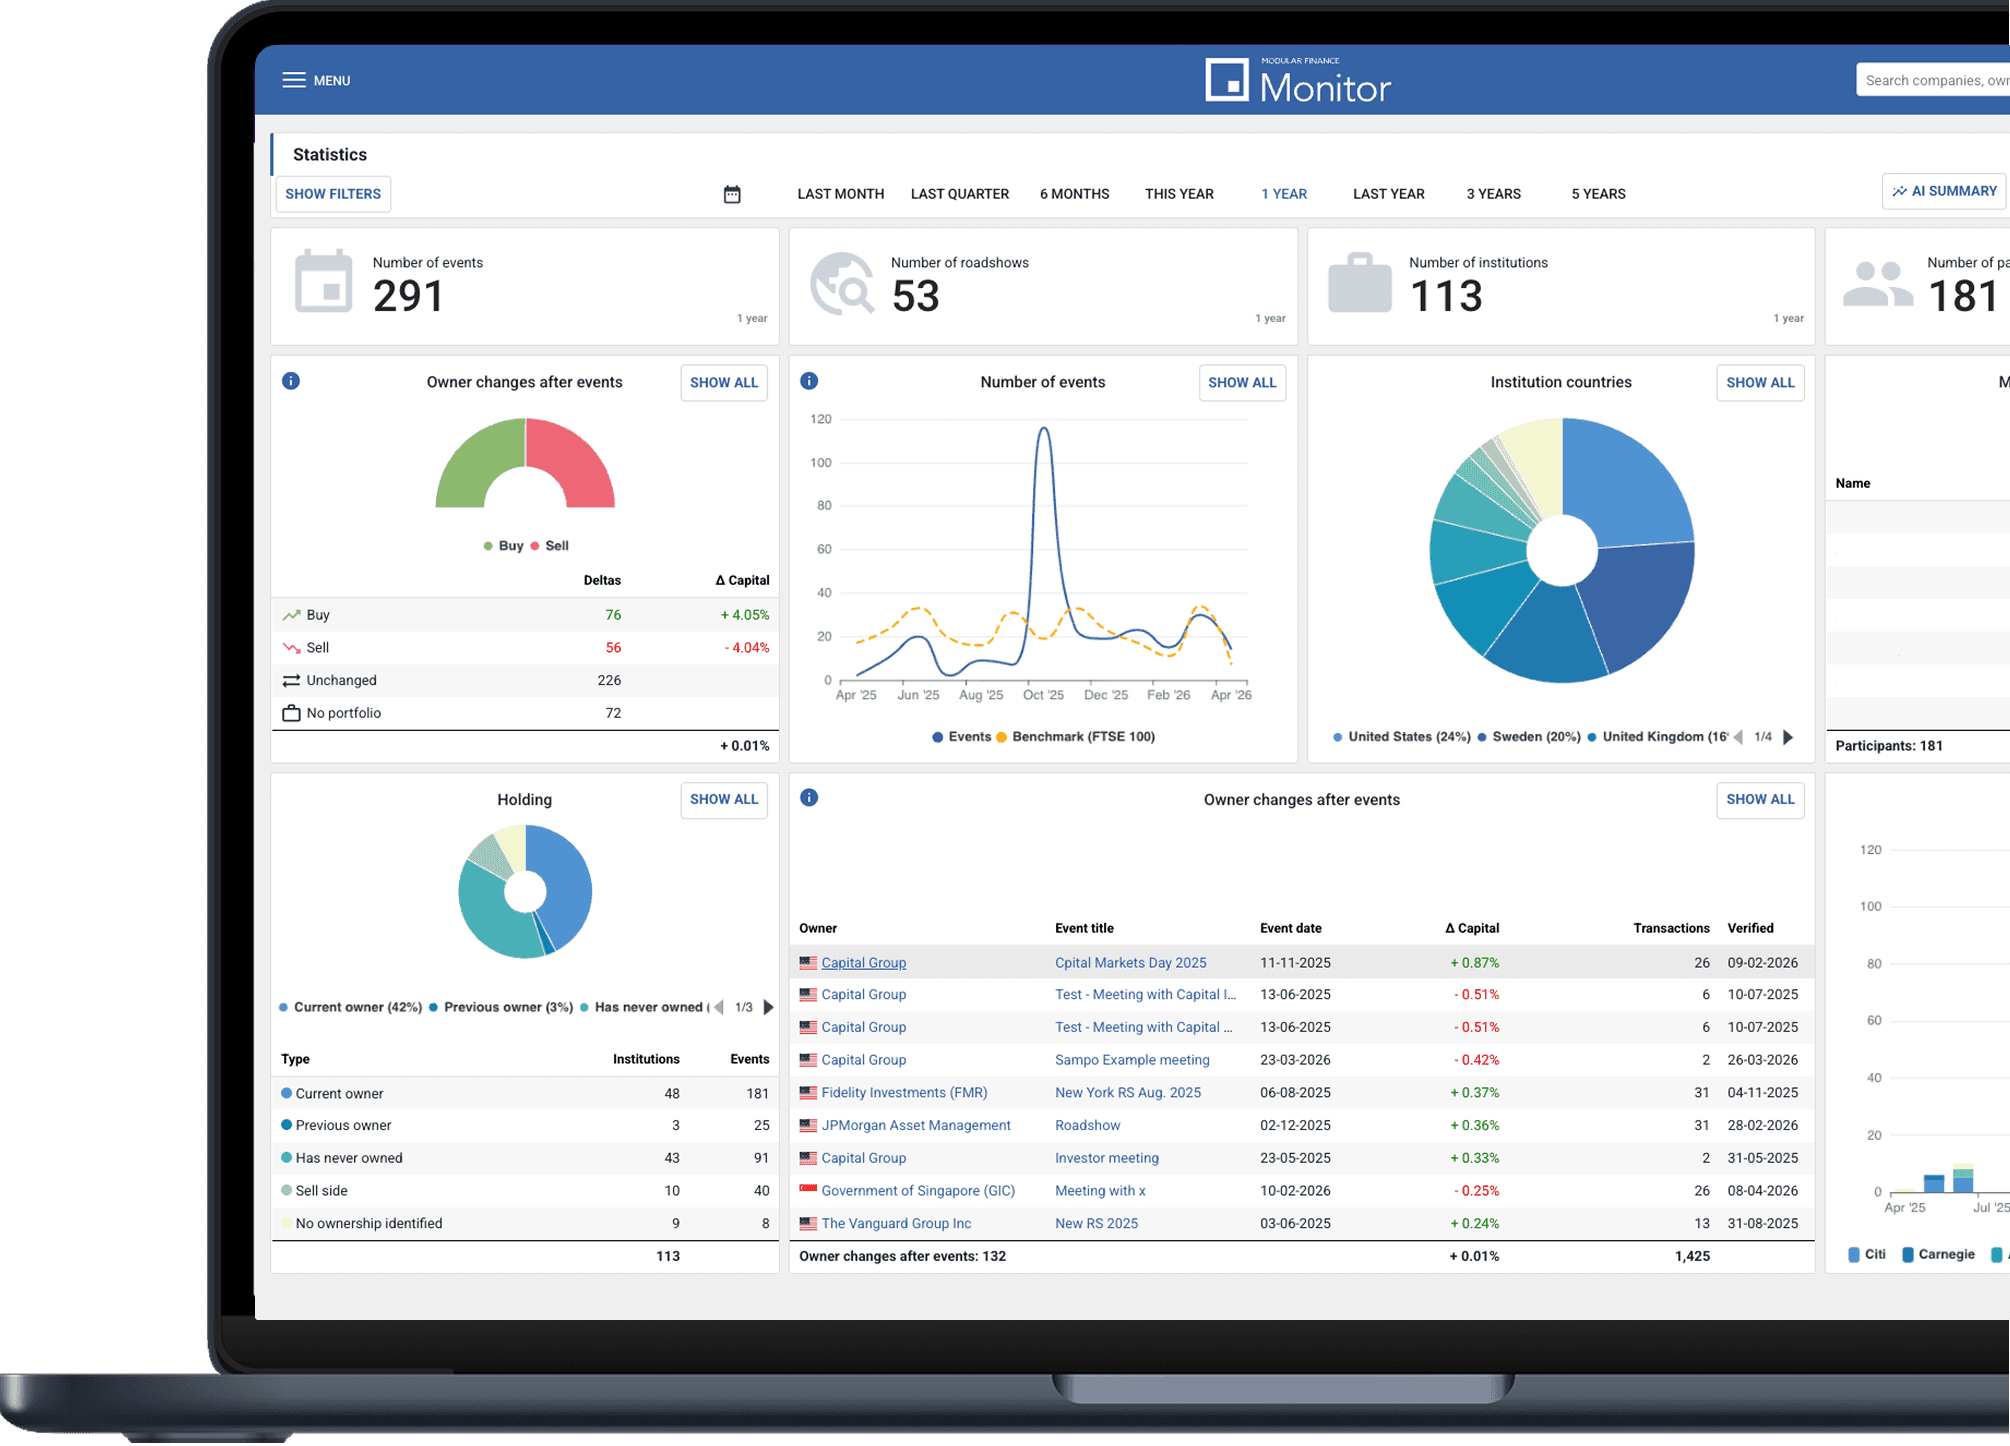Open info icon on Number of events chart
2010x1446 pixels.
[809, 381]
